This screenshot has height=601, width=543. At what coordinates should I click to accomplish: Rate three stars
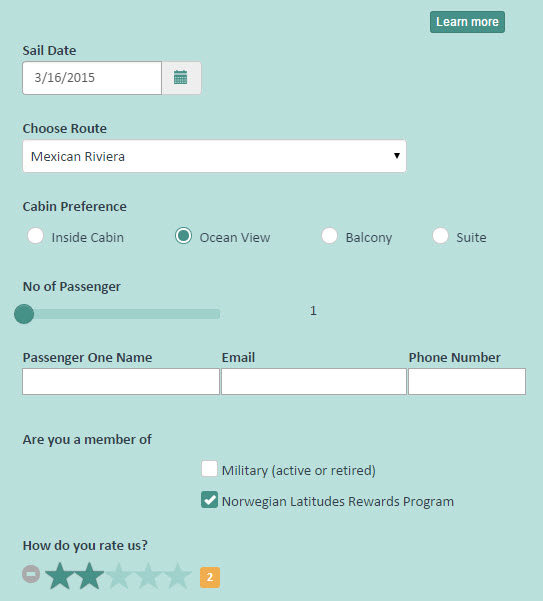tap(119, 576)
